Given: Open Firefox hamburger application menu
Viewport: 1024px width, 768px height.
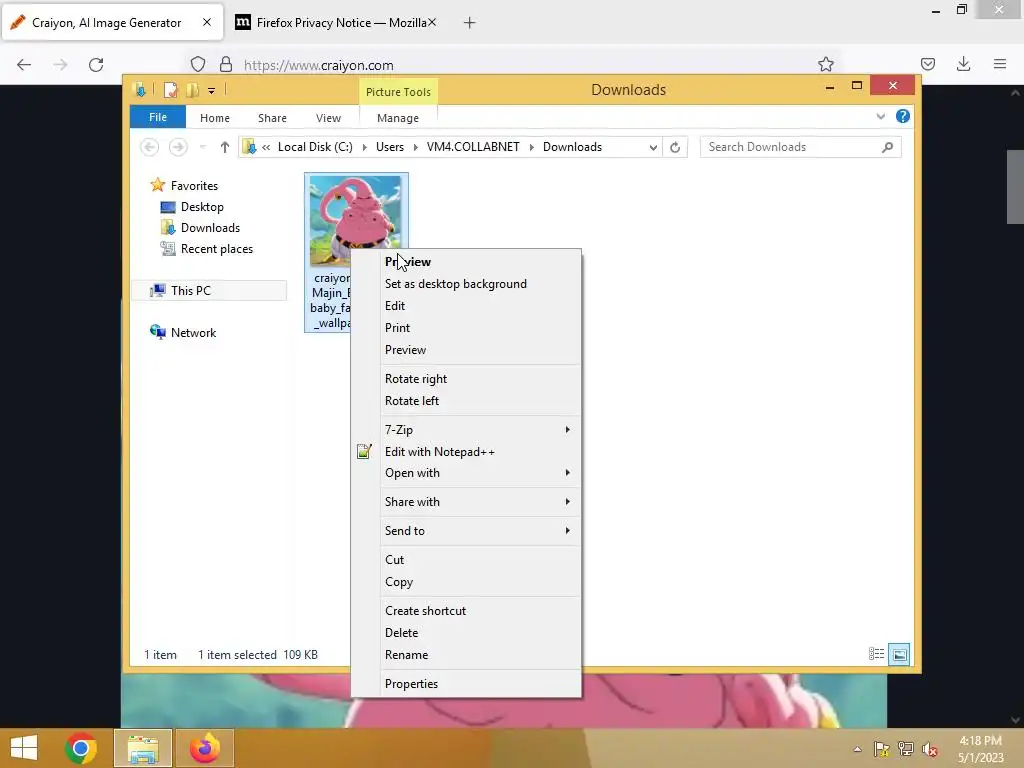Looking at the screenshot, I should 1000,64.
